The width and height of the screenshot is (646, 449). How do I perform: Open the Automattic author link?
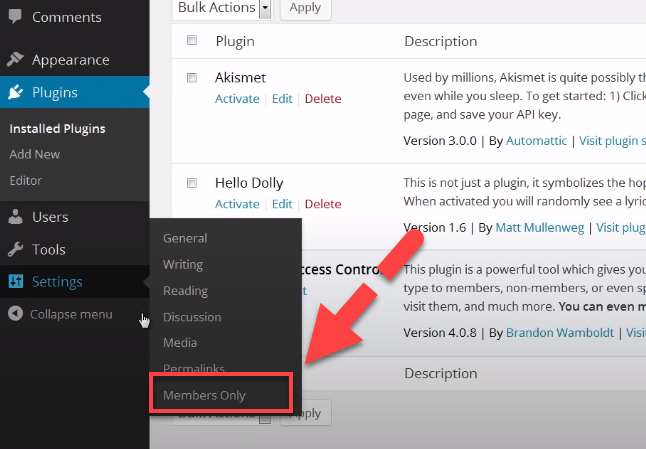pyautogui.click(x=536, y=141)
